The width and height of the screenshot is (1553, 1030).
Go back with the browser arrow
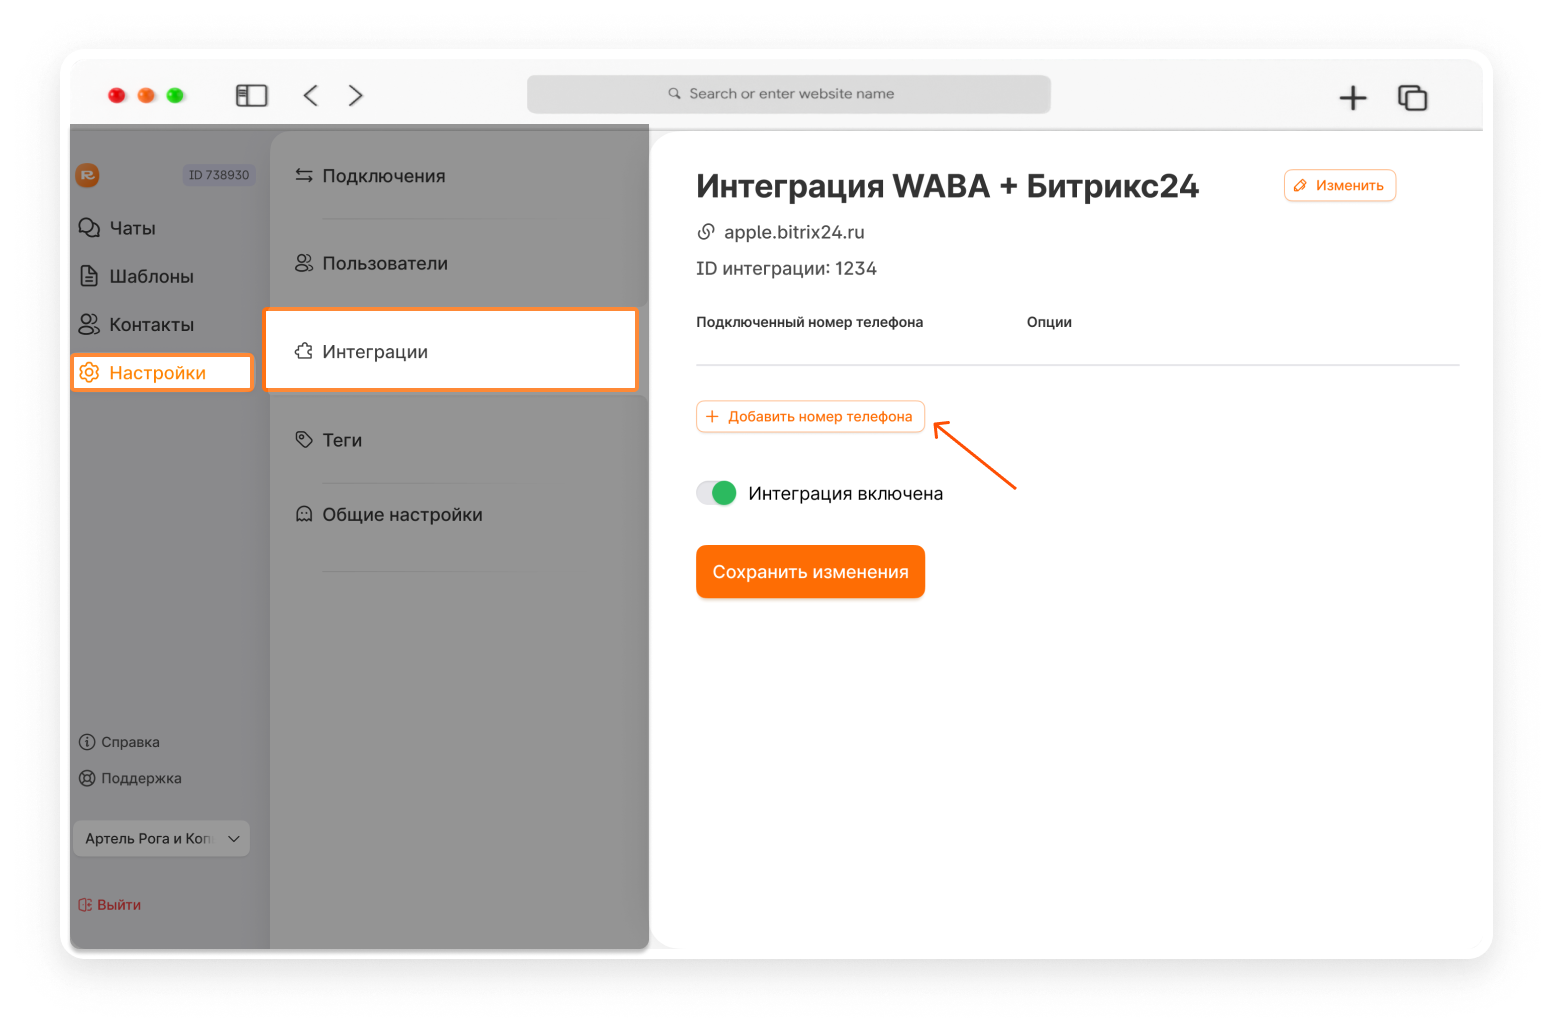pos(311,95)
